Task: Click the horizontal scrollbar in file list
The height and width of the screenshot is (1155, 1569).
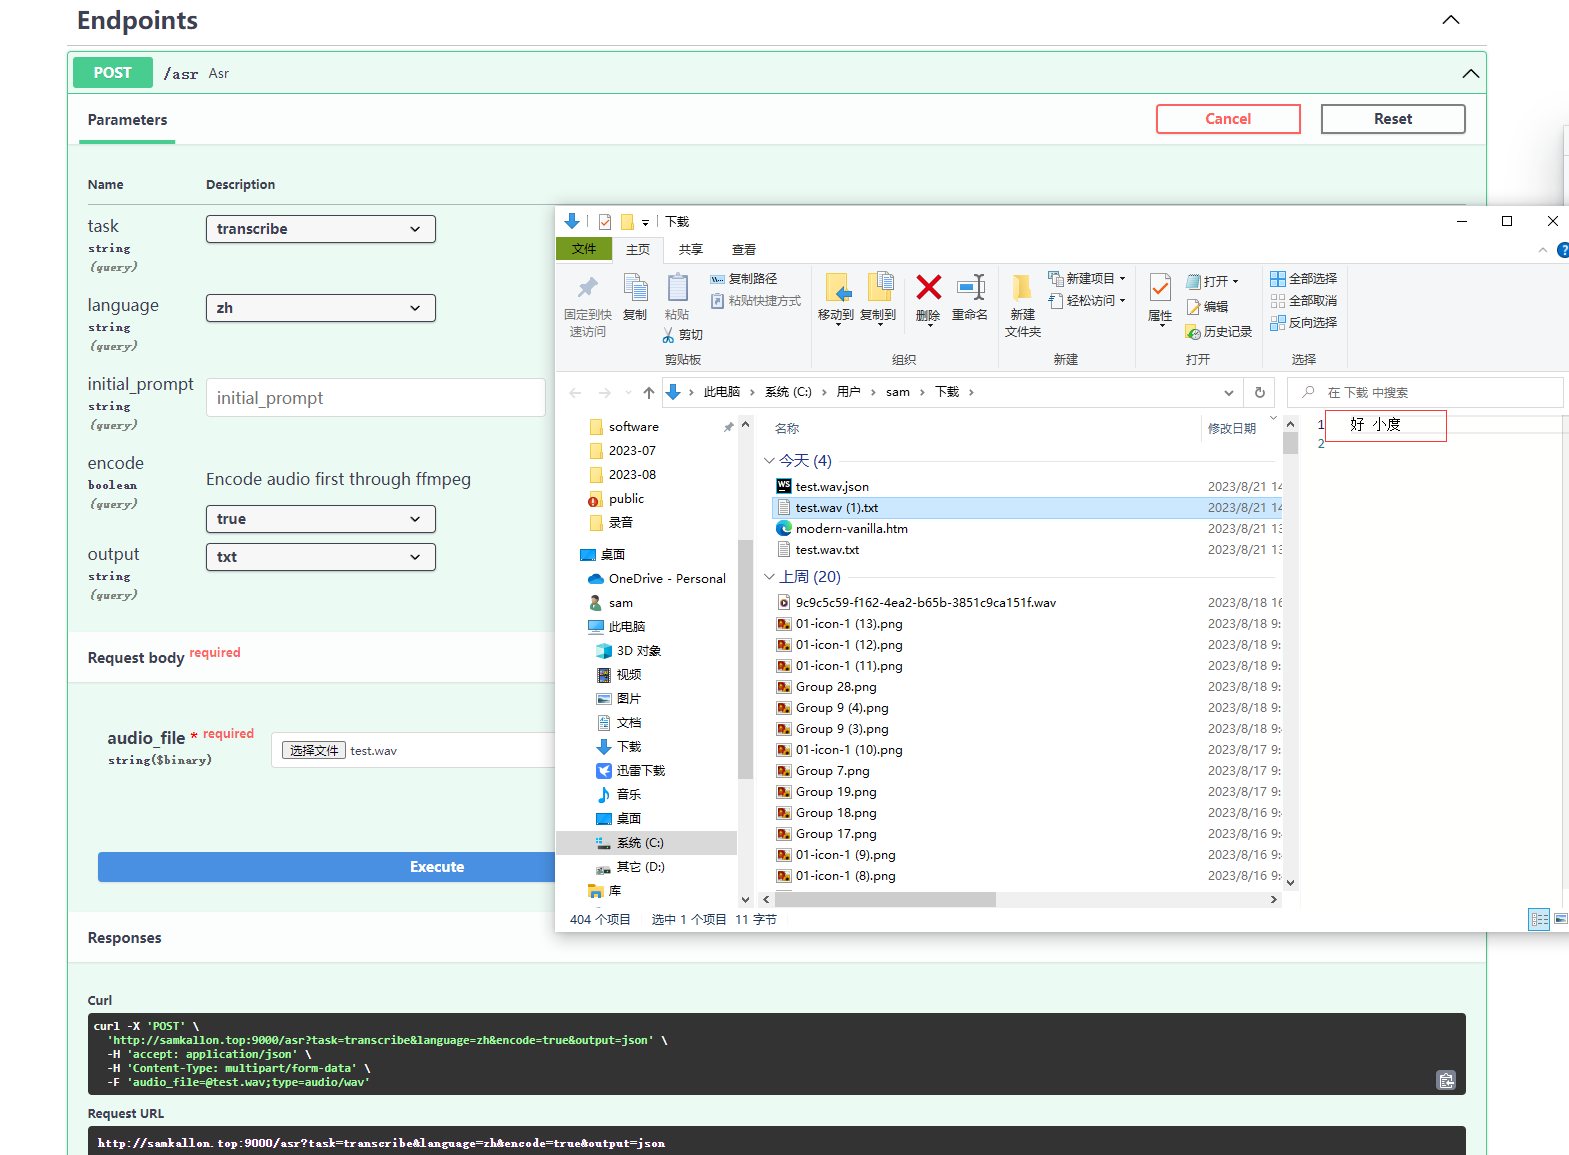Action: point(884,899)
